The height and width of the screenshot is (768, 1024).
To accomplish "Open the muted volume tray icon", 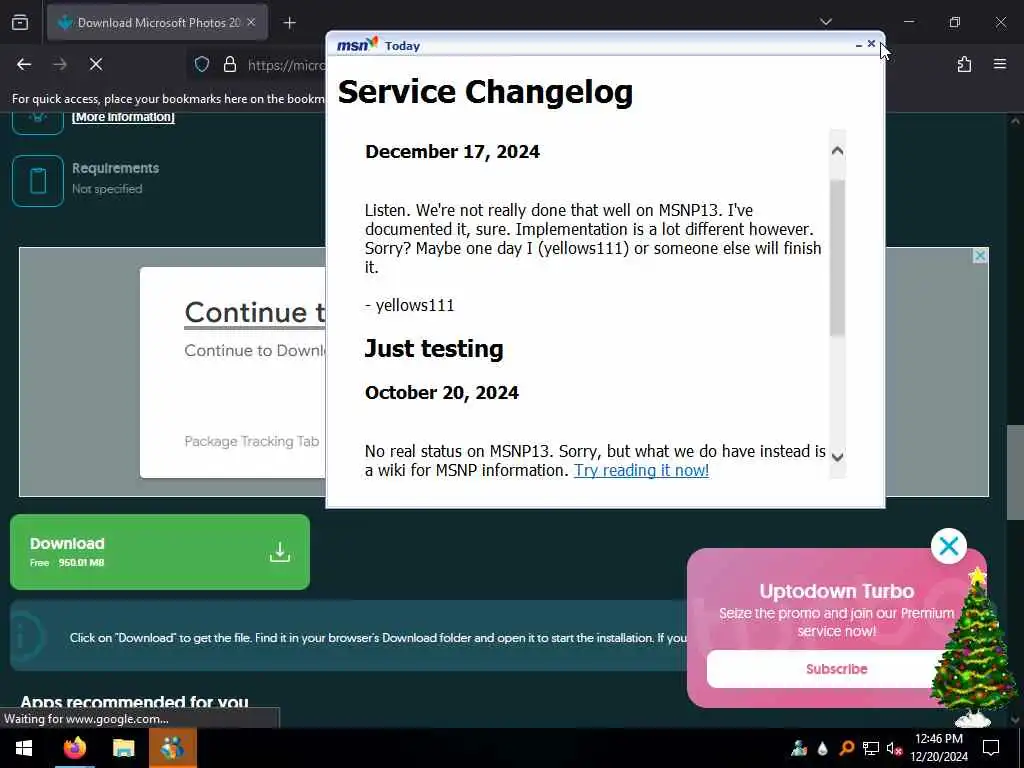I will coord(894,748).
